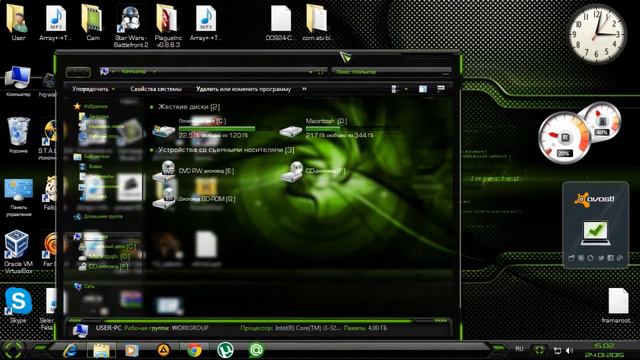
Task: Click Упорядочить dropdown in Explorer toolbar
Action: click(x=93, y=89)
